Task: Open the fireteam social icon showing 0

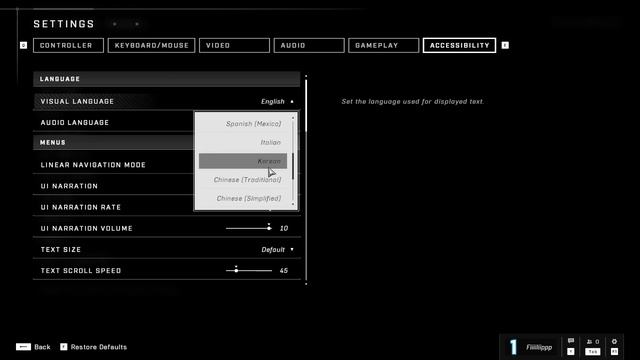Action: [x=593, y=342]
